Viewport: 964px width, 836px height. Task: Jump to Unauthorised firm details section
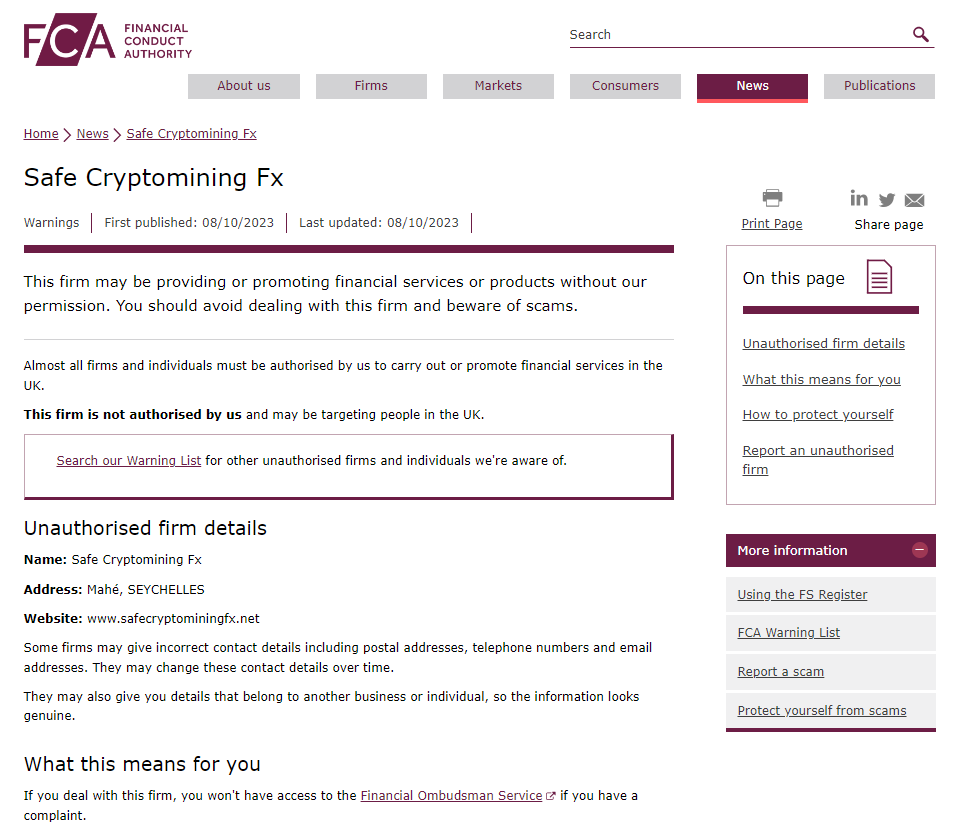(x=823, y=344)
